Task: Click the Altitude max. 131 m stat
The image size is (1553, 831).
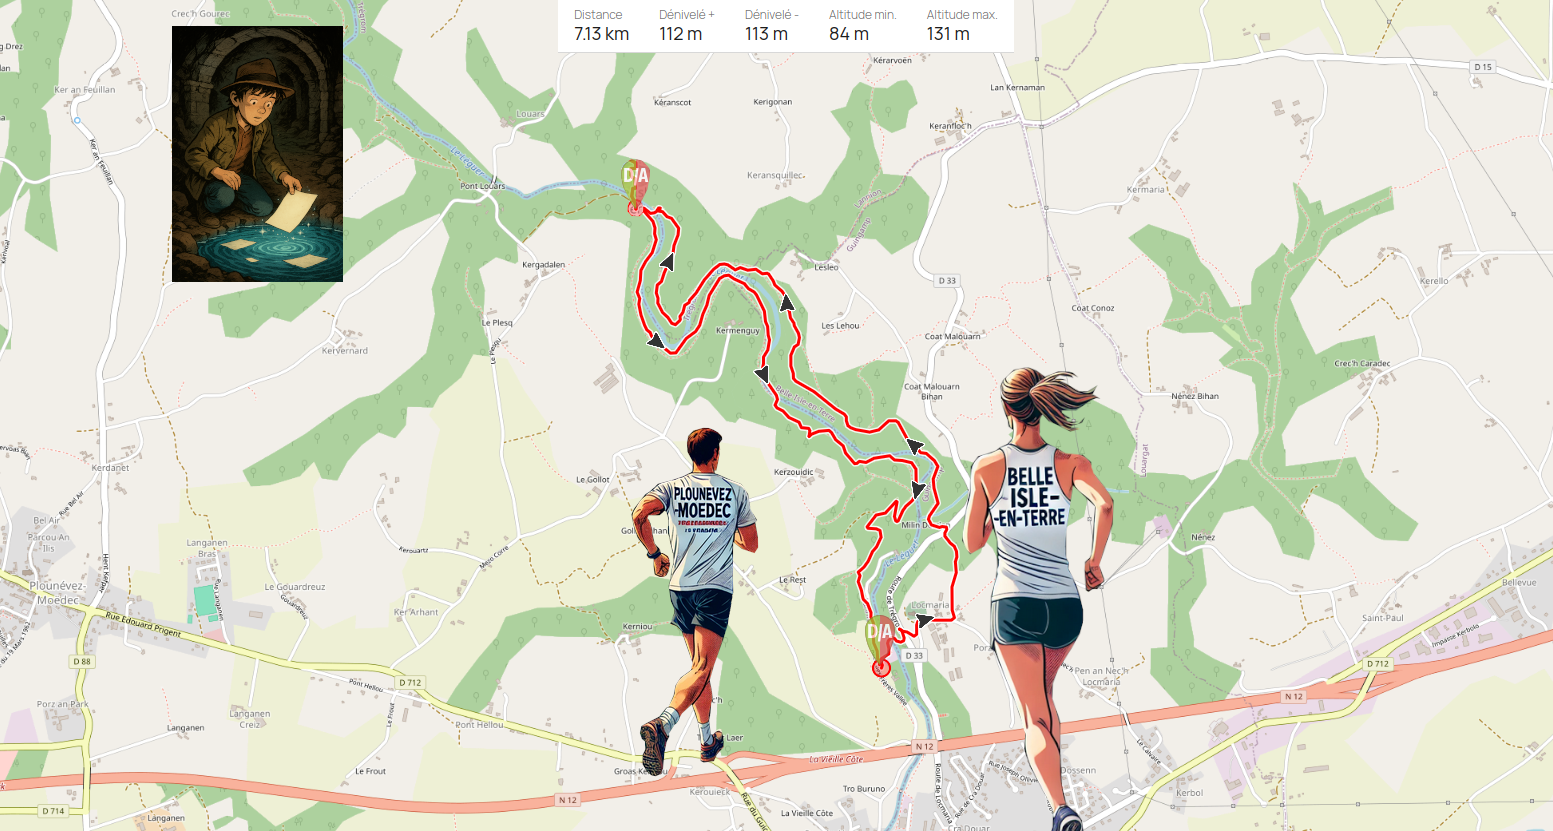Action: (x=961, y=26)
